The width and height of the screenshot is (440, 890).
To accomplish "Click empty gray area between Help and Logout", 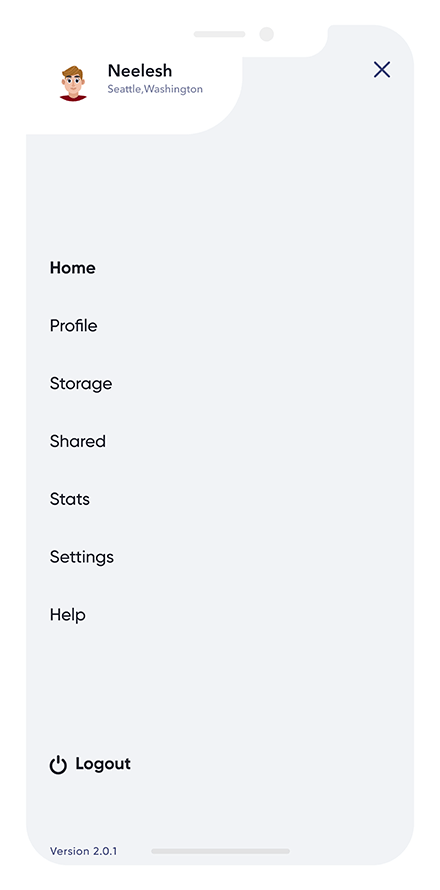I will point(220,690).
